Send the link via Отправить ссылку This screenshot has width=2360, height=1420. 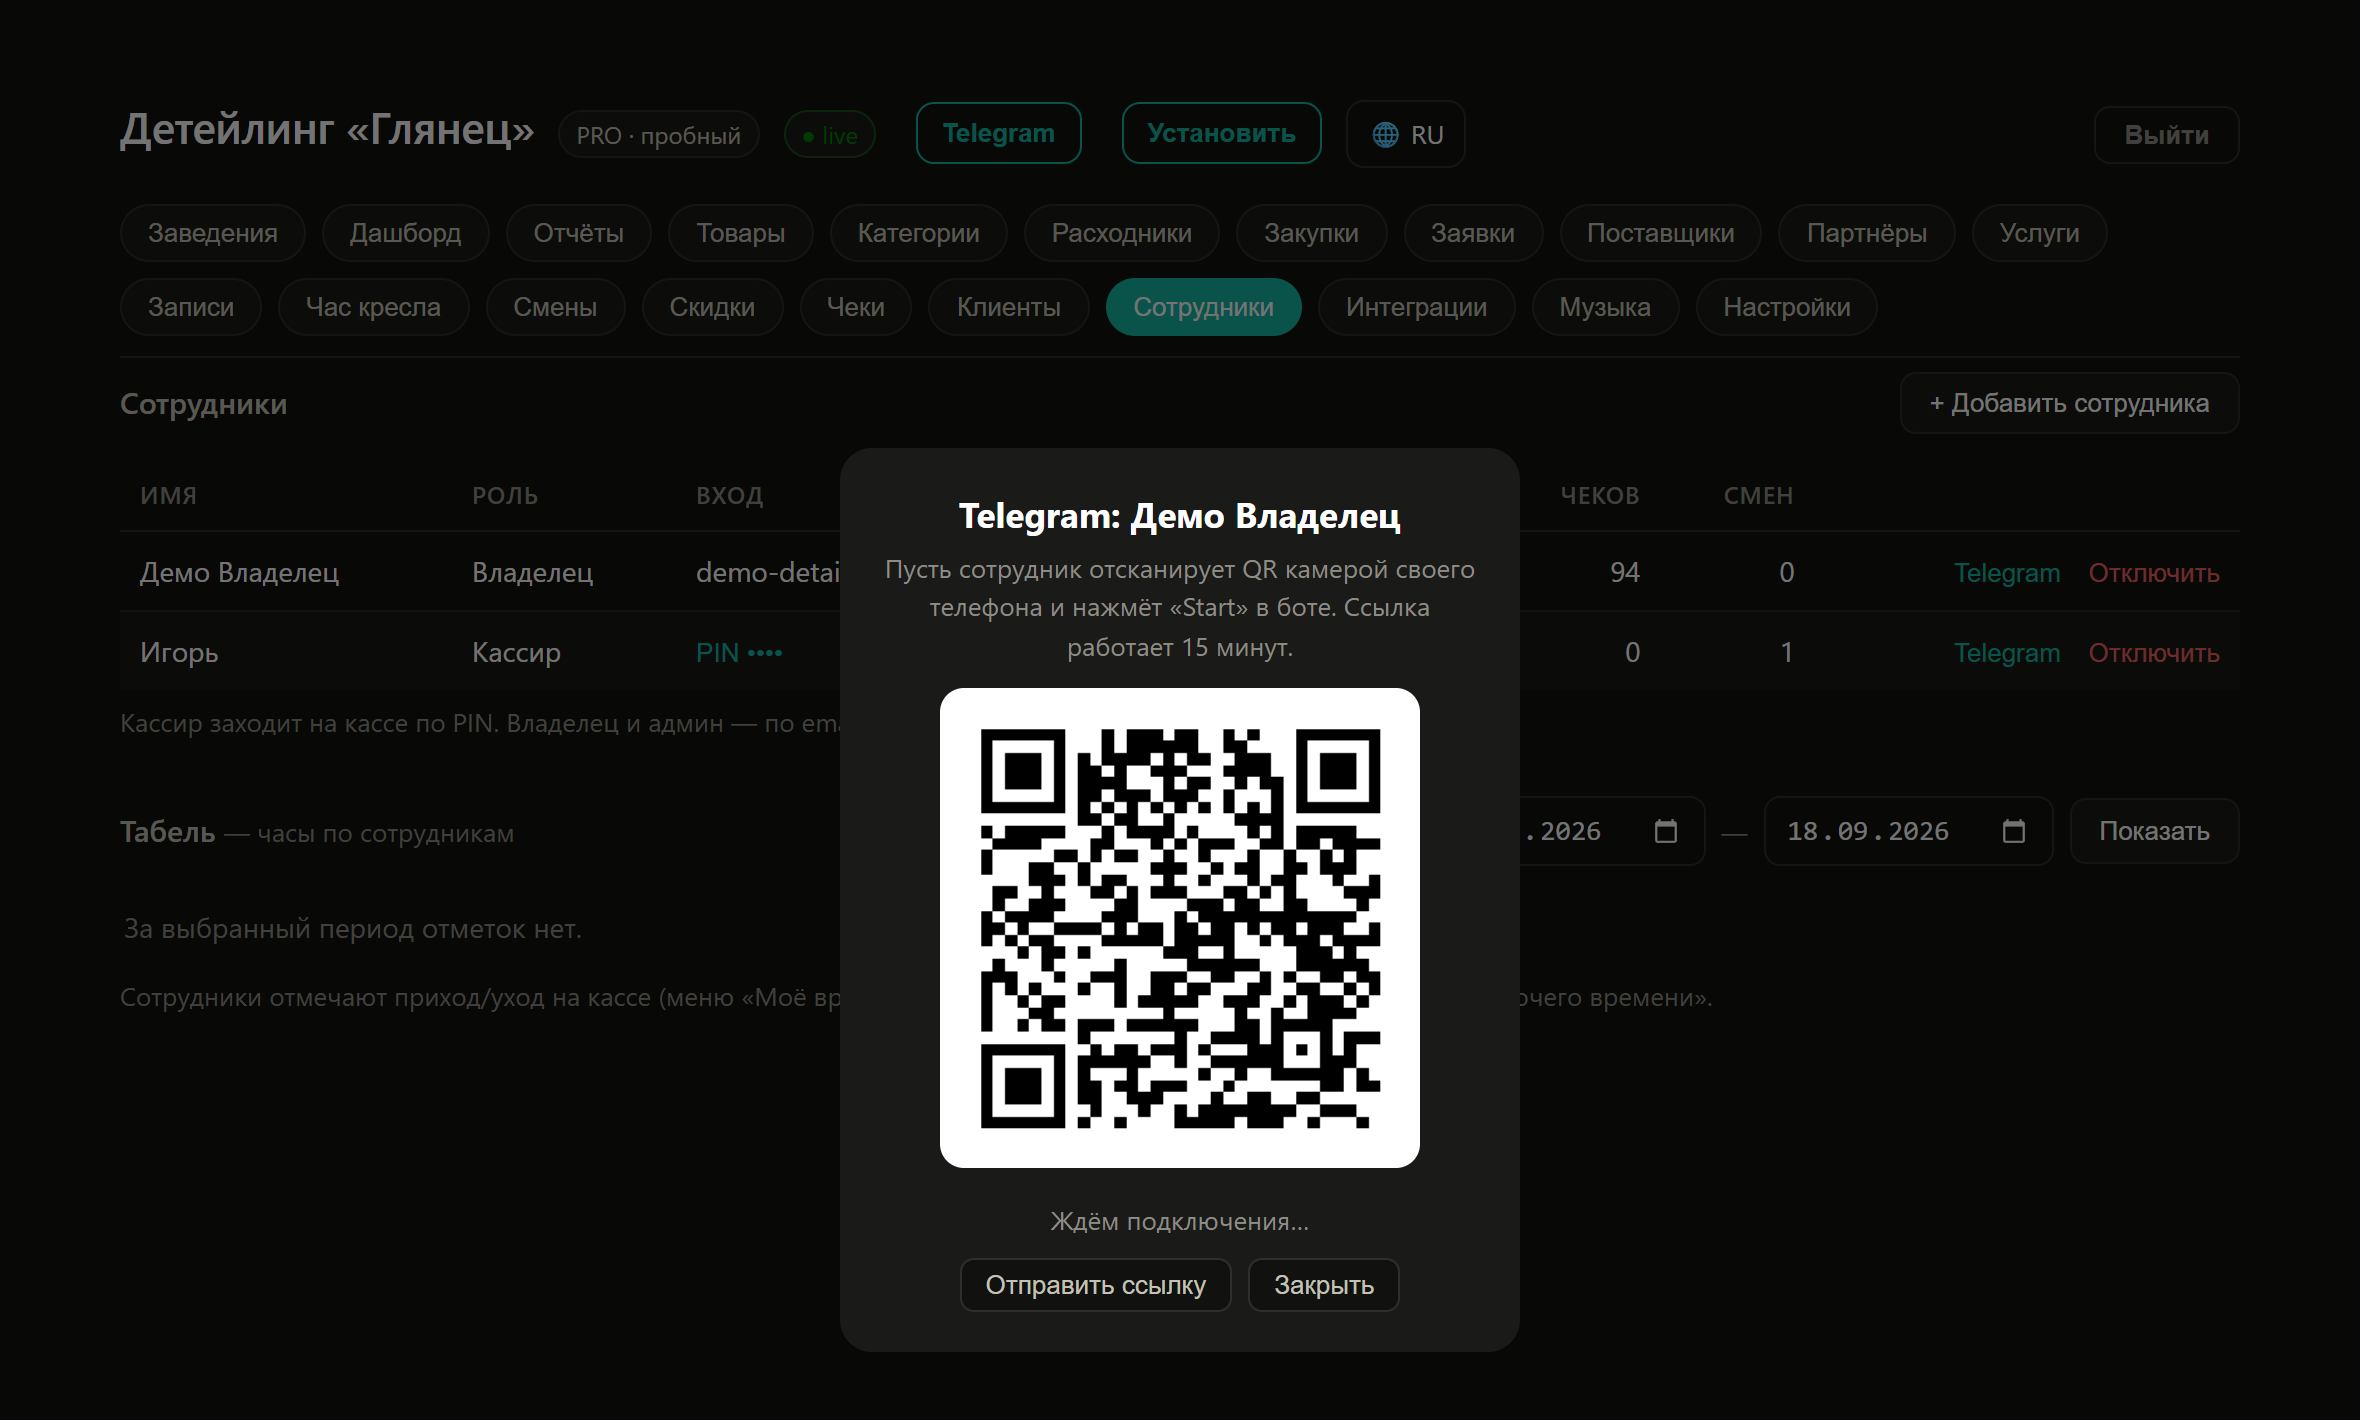(1096, 1285)
